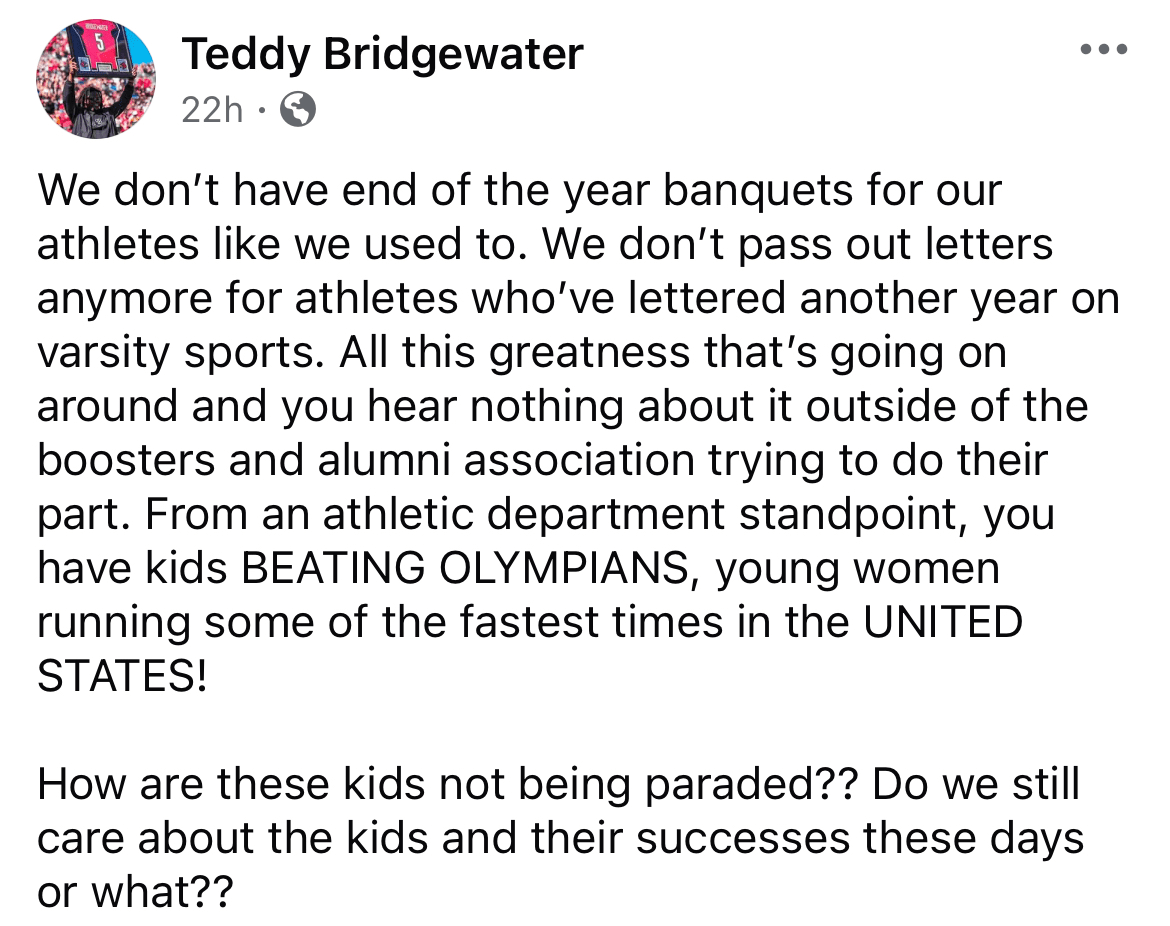This screenshot has height=926, width=1170.
Task: Open the permalink by clicking the 22h timestamp
Action: pos(210,110)
